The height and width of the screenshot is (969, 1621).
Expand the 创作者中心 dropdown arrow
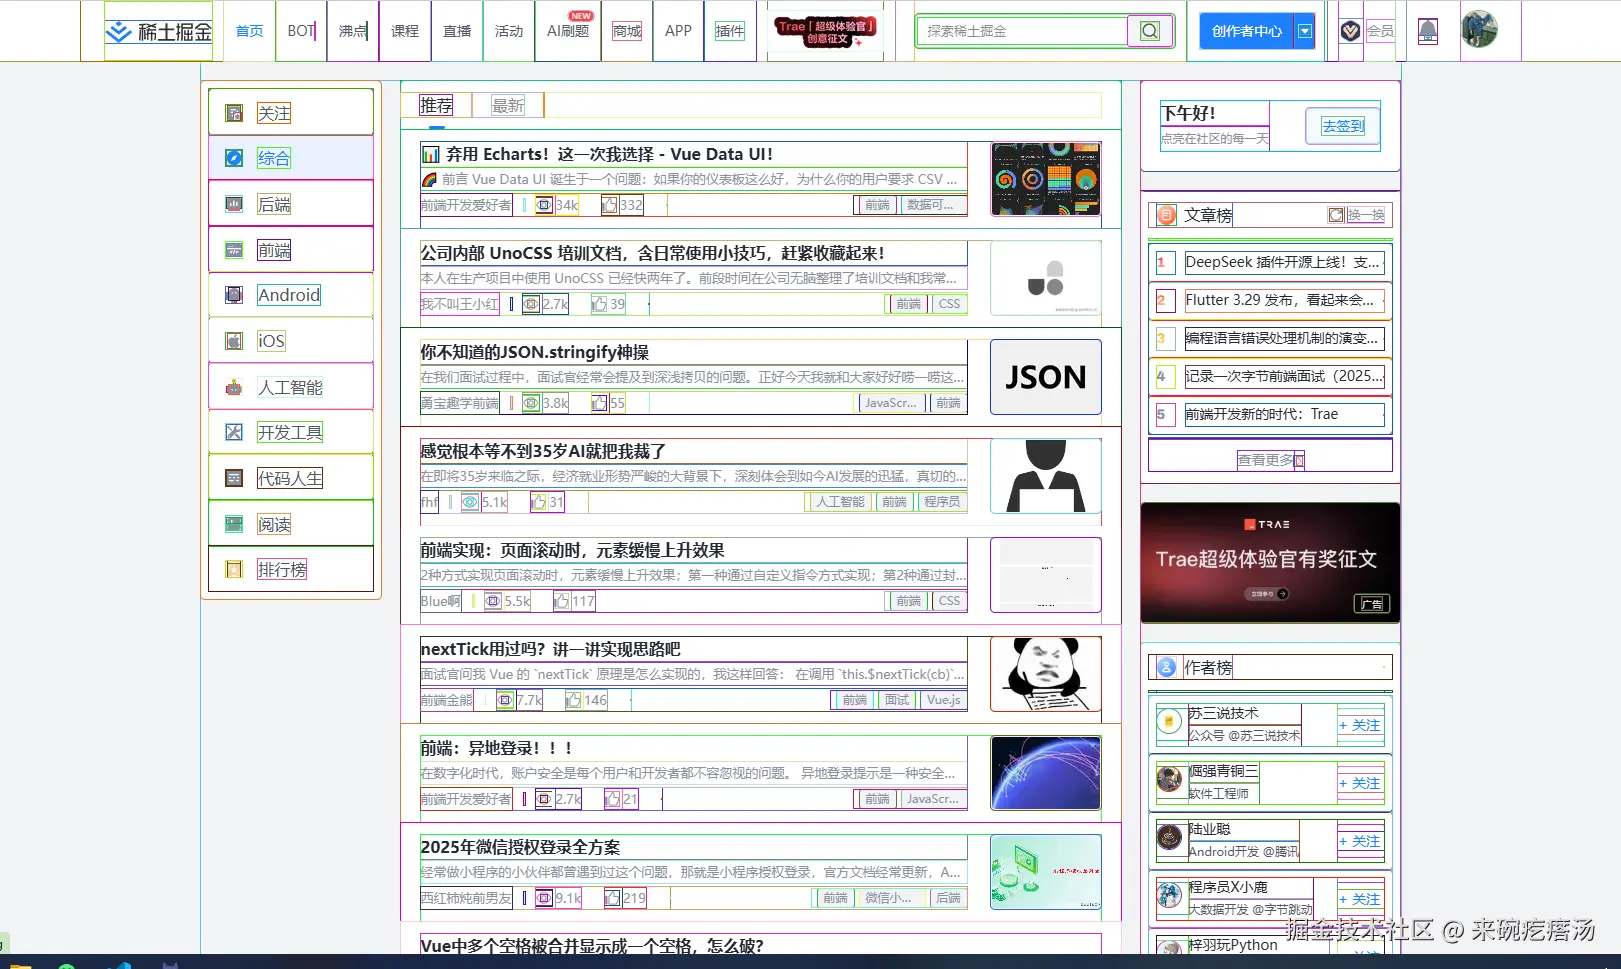click(x=1305, y=31)
